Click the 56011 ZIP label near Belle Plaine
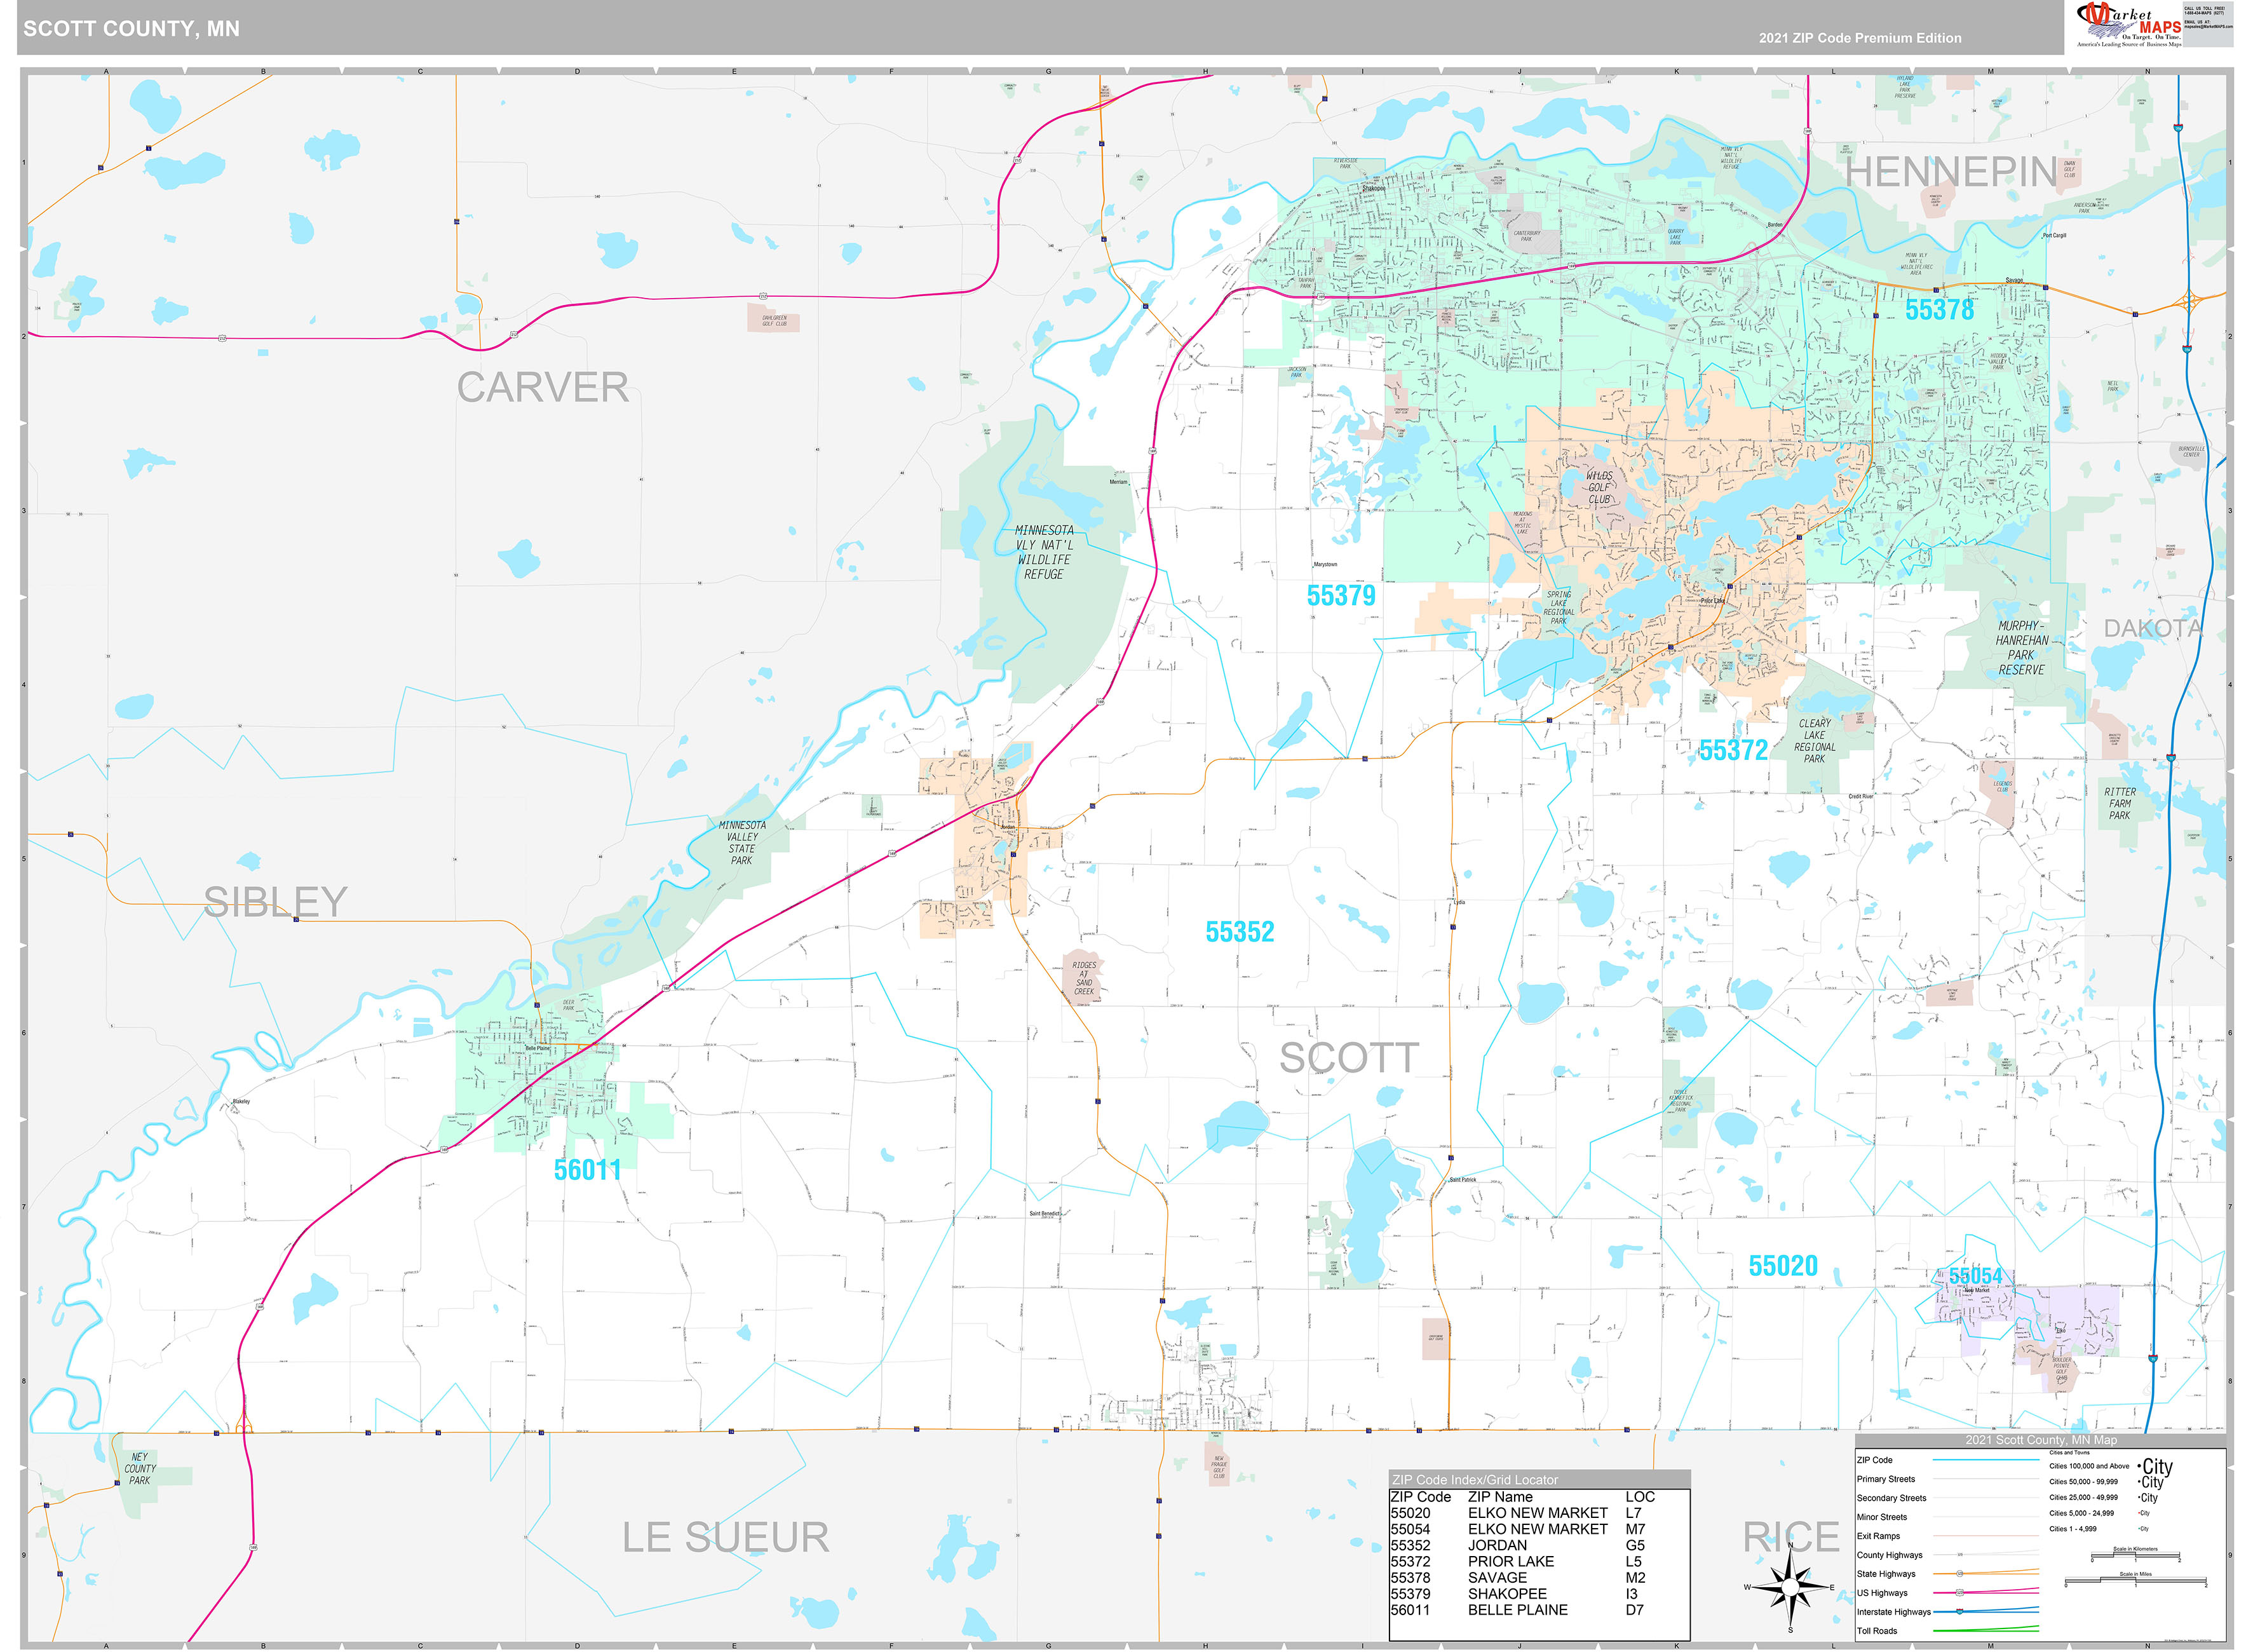 point(587,1170)
